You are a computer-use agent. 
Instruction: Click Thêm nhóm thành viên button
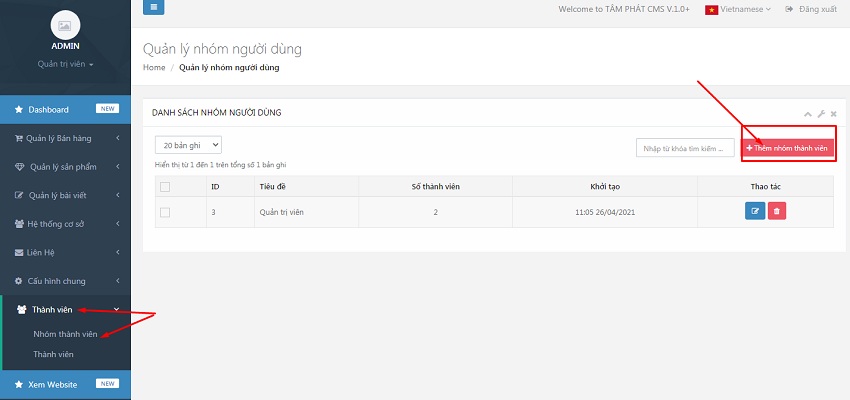[x=787, y=148]
